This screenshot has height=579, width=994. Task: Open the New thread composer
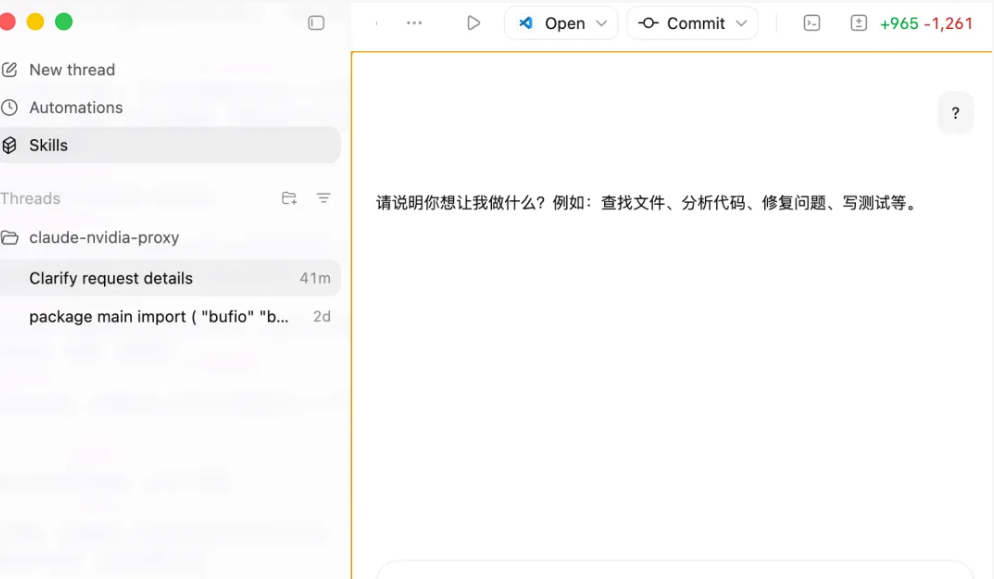70,69
